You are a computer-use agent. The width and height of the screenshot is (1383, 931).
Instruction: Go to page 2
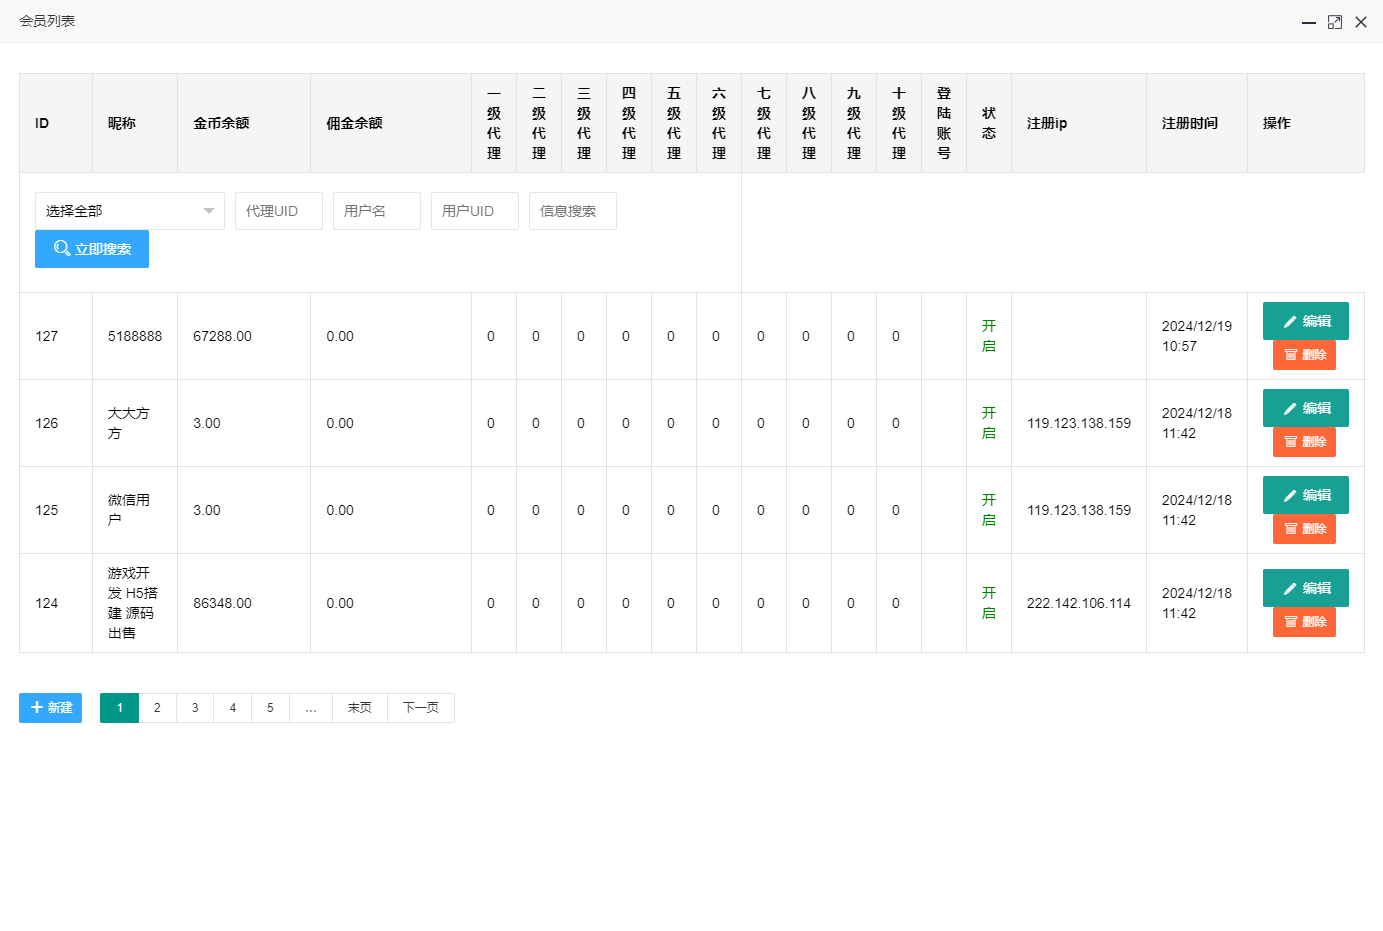pyautogui.click(x=157, y=708)
